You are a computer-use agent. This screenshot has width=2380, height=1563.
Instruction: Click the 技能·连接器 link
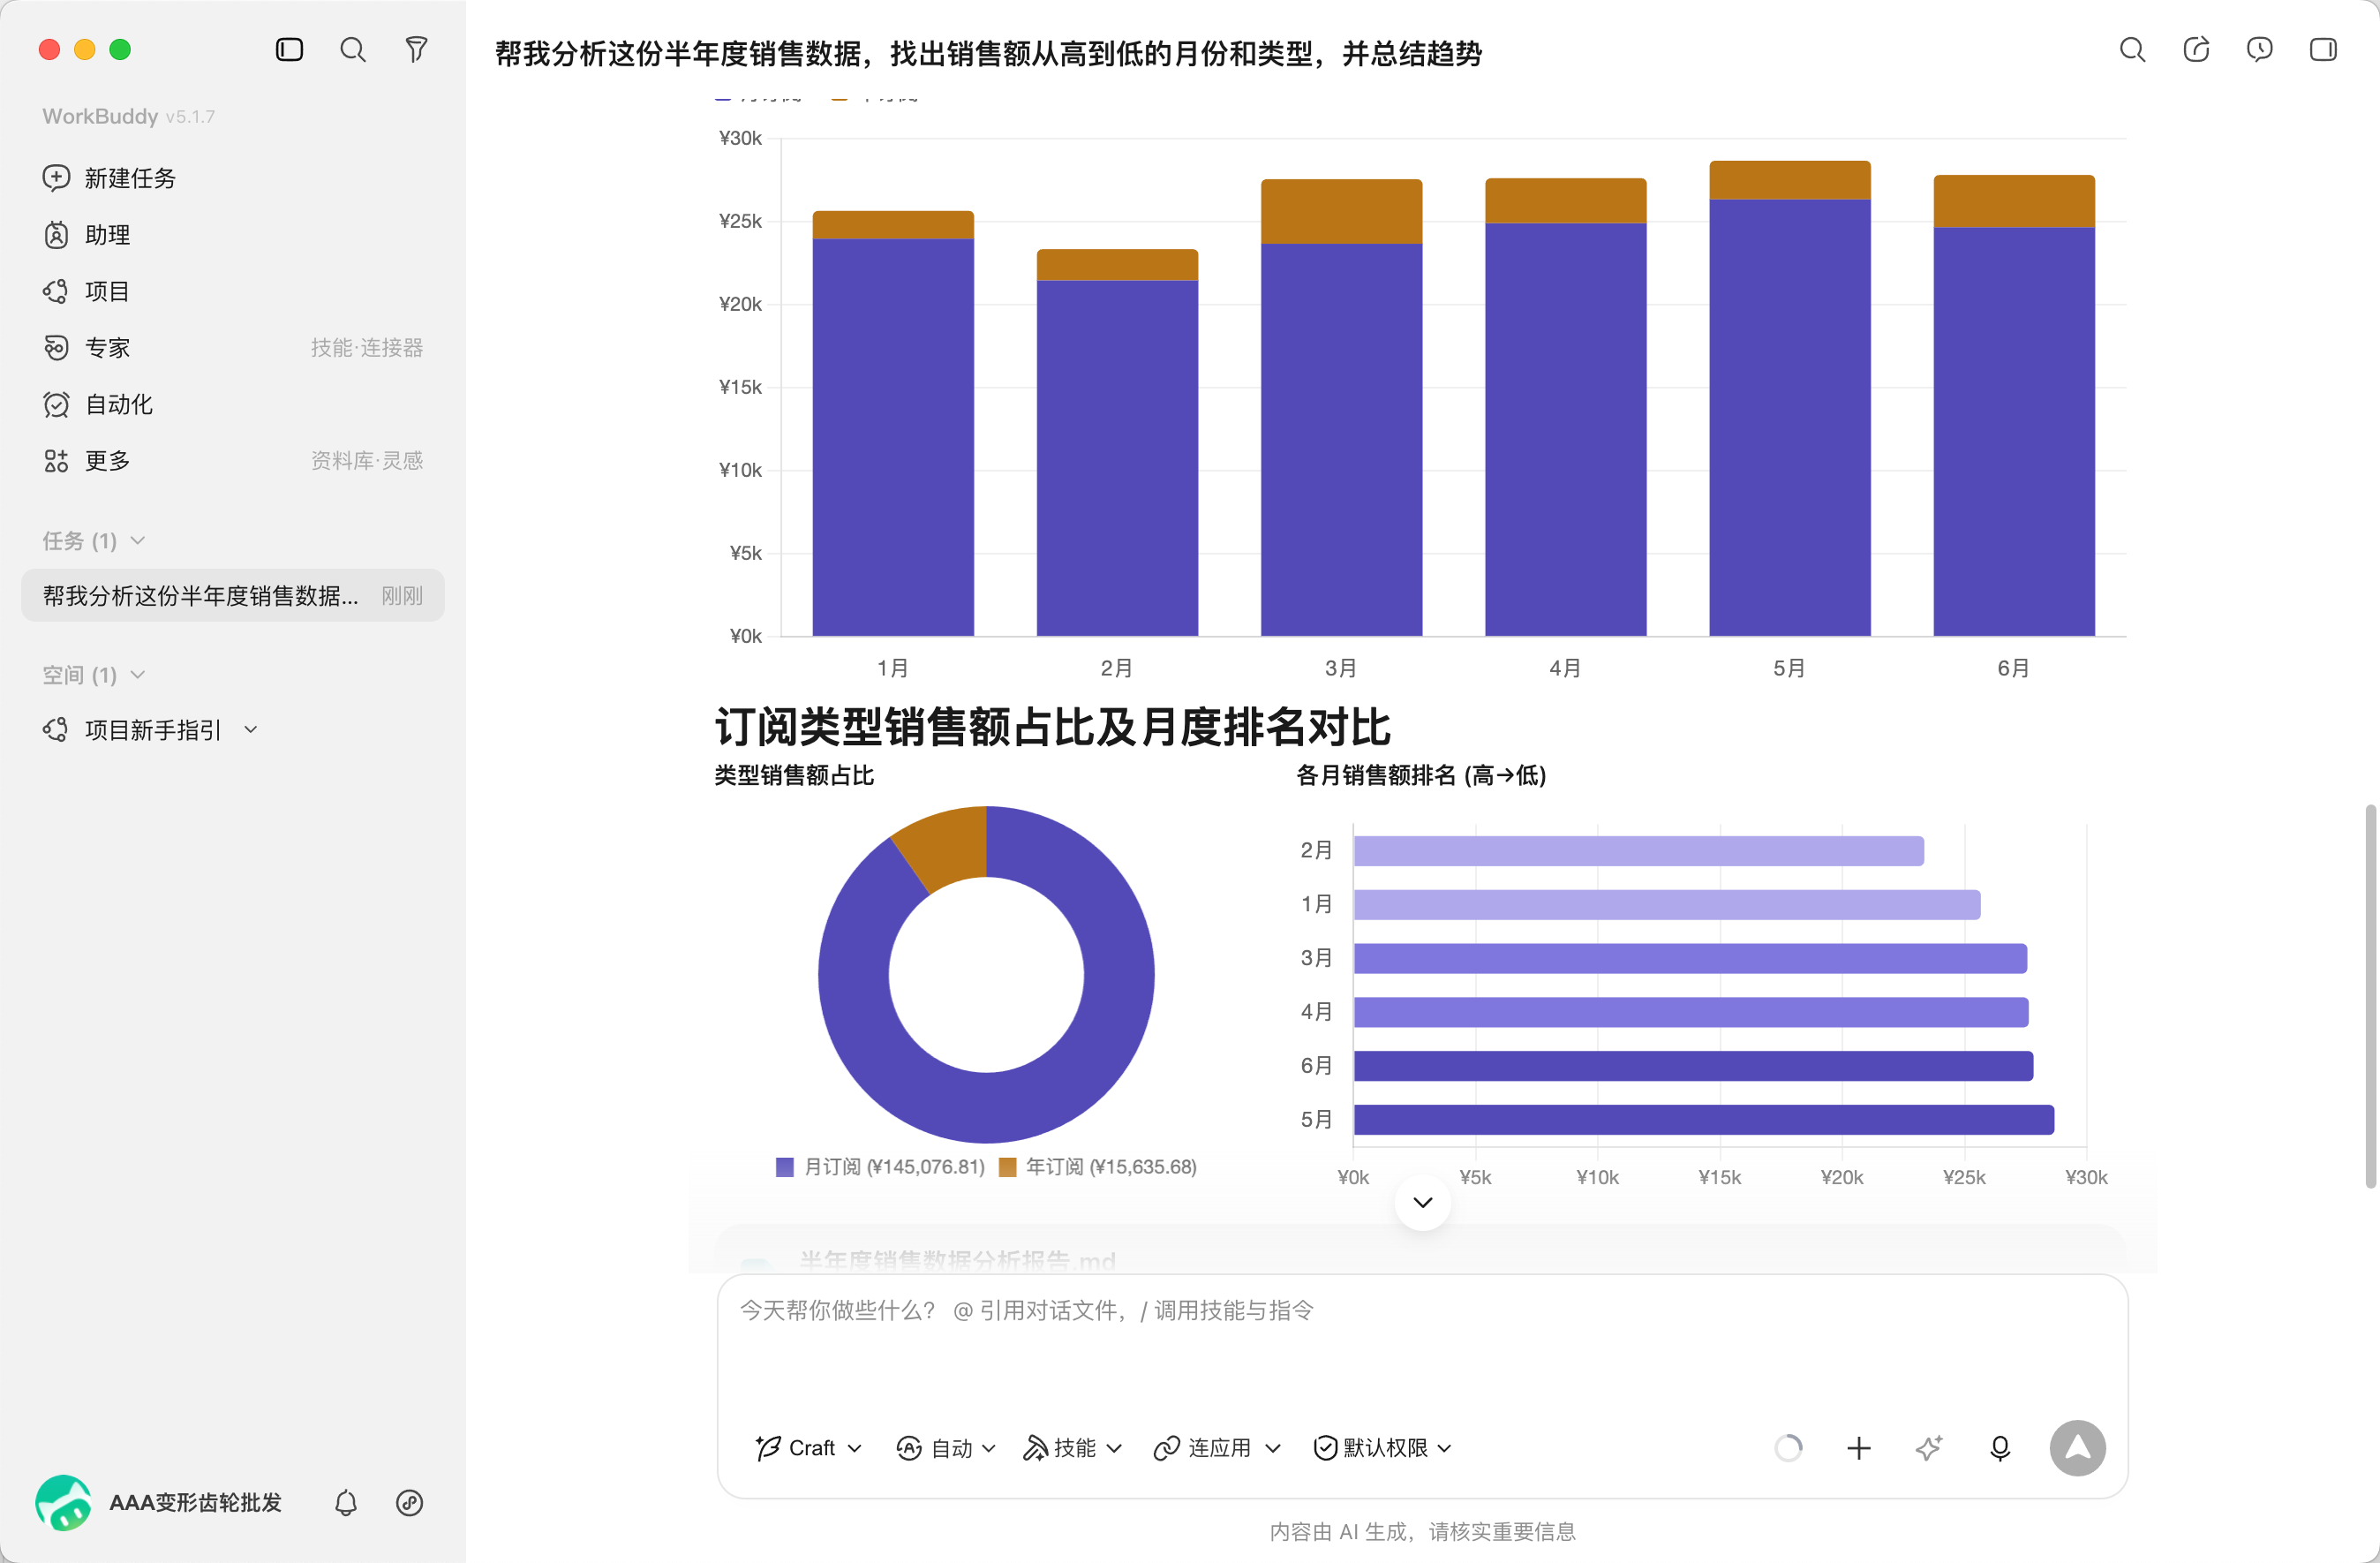(366, 347)
